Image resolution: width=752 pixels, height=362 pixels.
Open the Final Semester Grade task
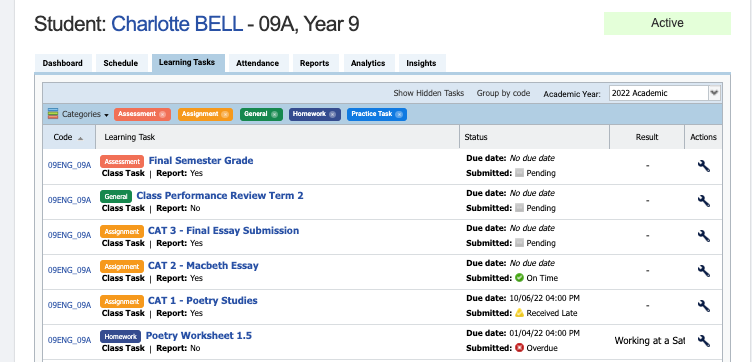coord(201,161)
